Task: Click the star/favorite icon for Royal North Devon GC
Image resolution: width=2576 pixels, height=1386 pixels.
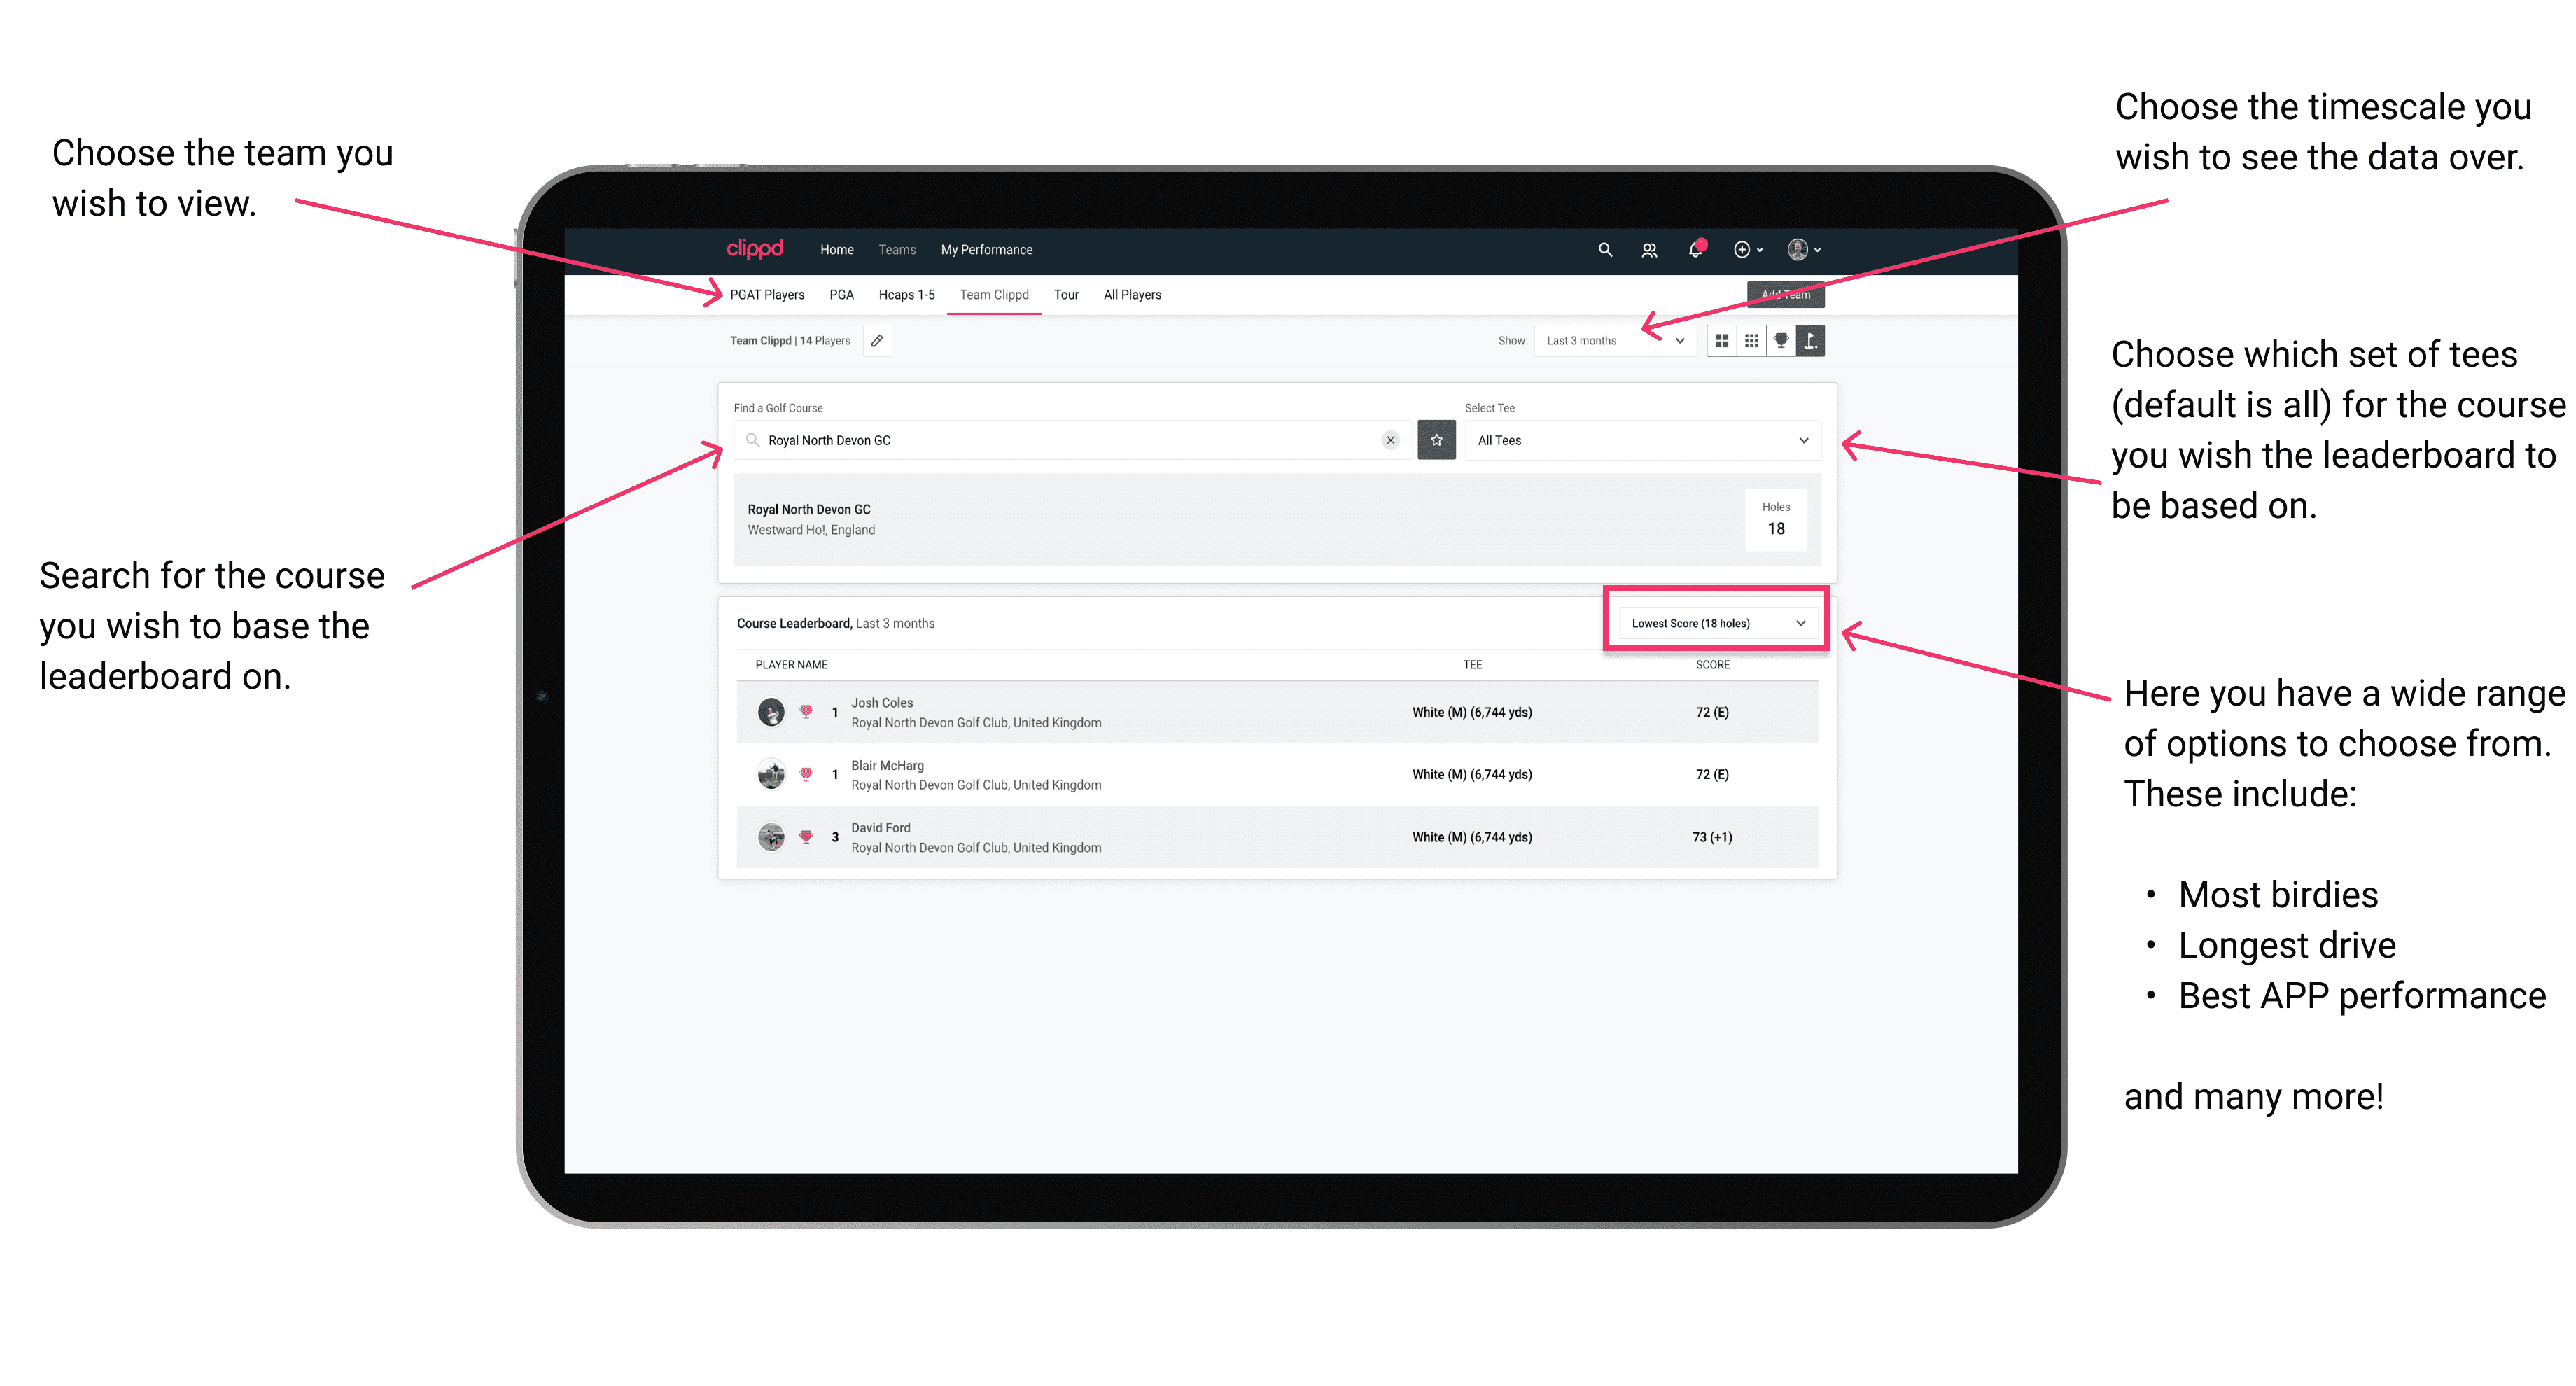Action: click(1436, 440)
